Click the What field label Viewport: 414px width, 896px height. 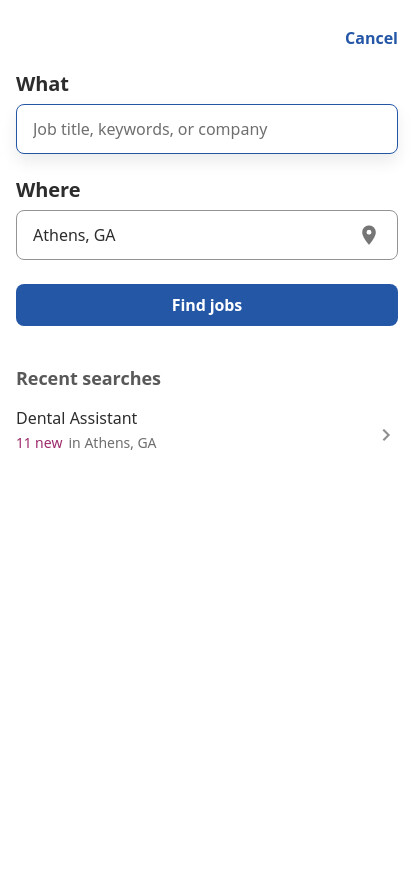pyautogui.click(x=42, y=84)
